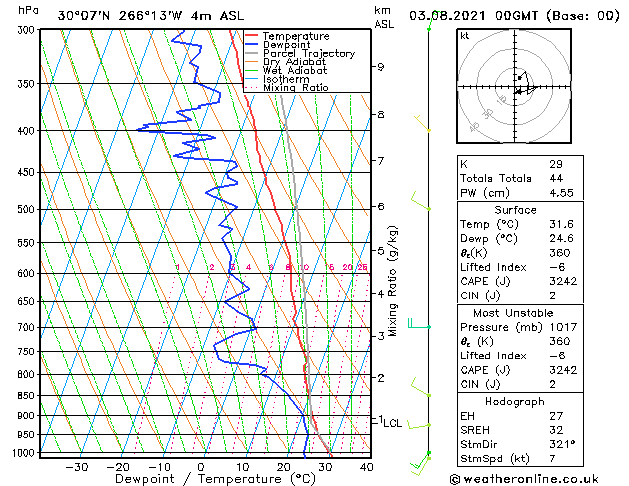The image size is (629, 486).
Task: Click the Surface section heading
Action: 515,210
